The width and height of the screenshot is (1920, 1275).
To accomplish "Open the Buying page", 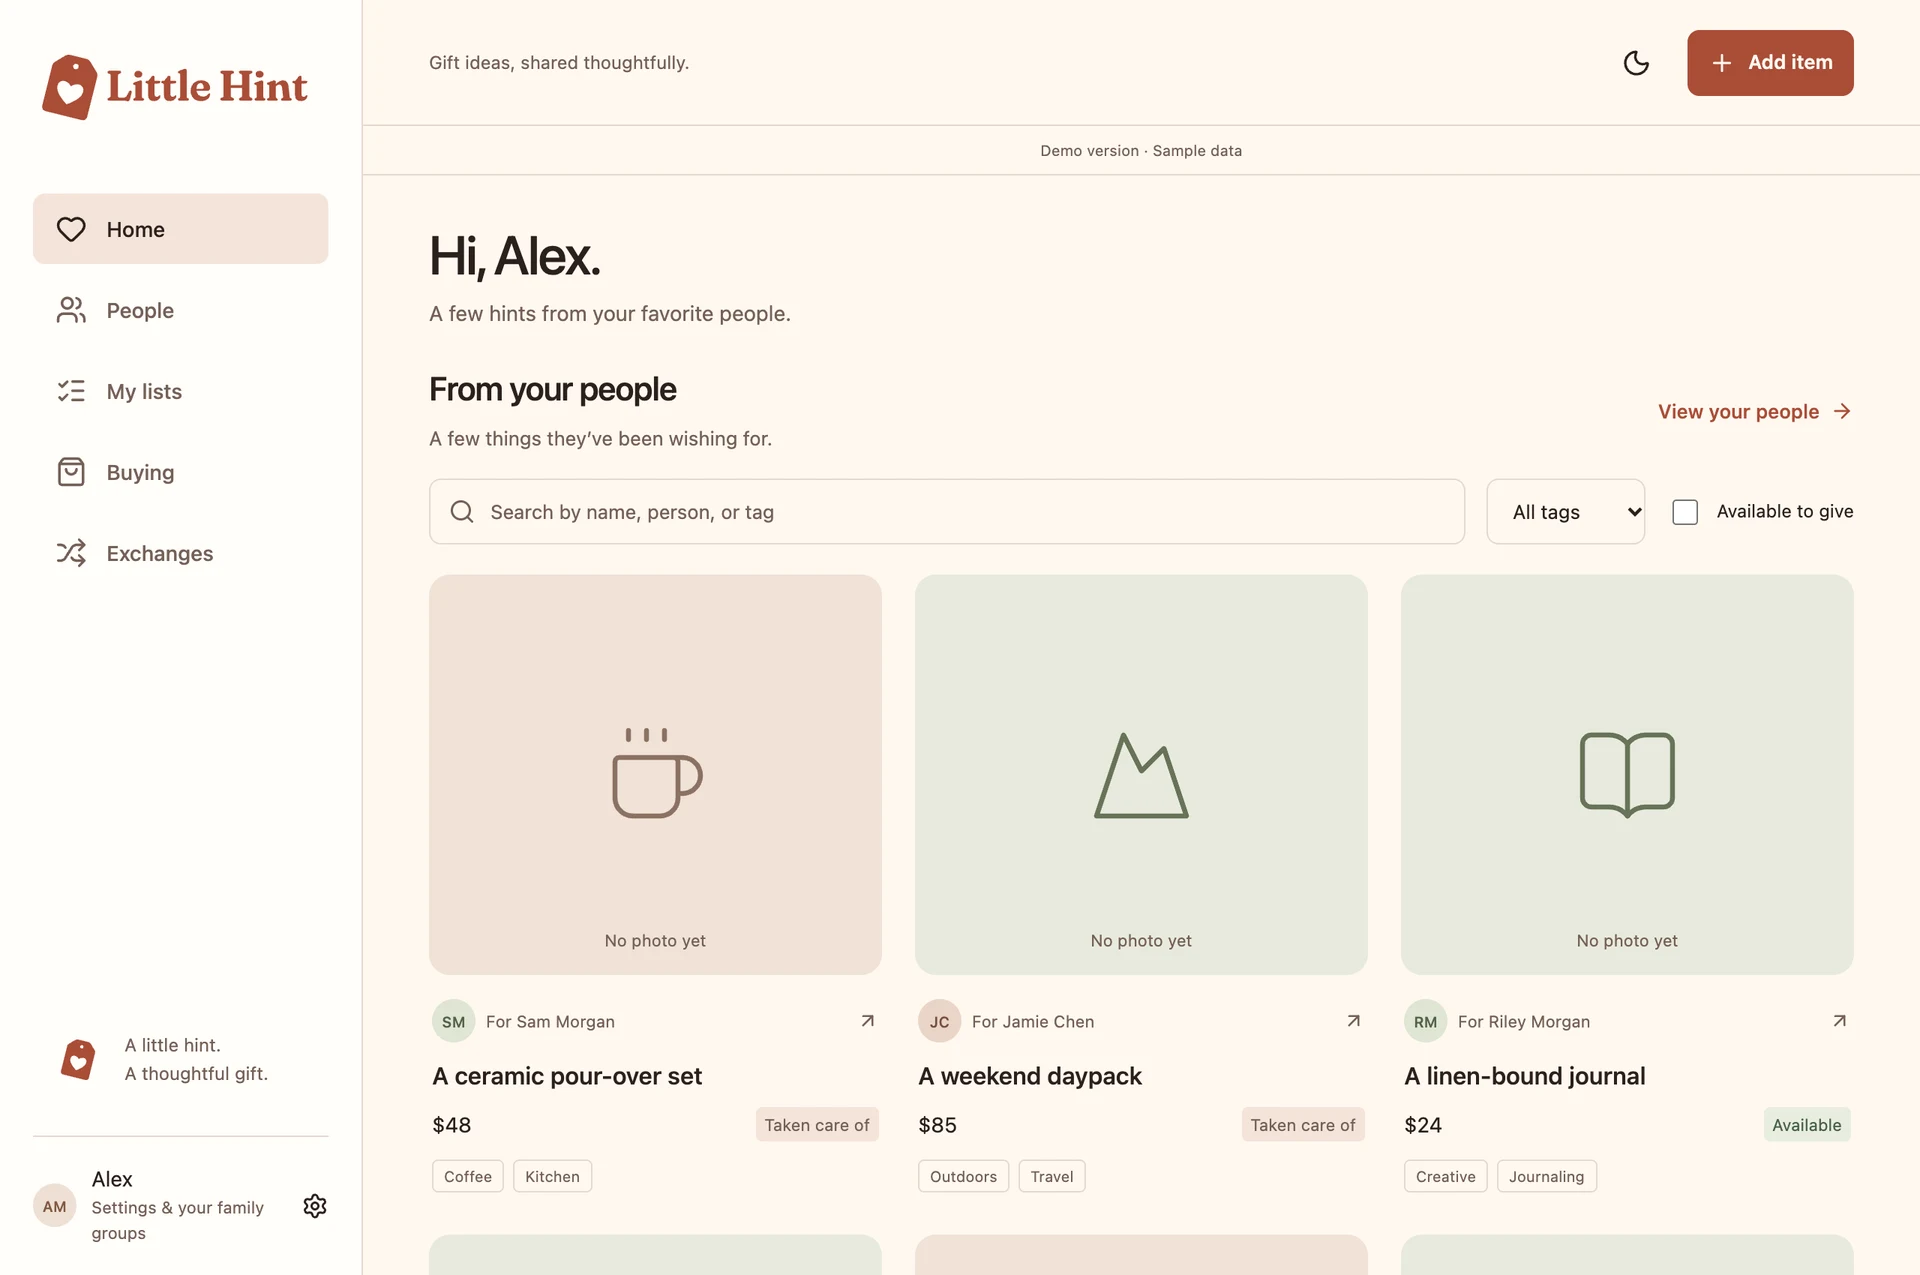I will (x=180, y=472).
